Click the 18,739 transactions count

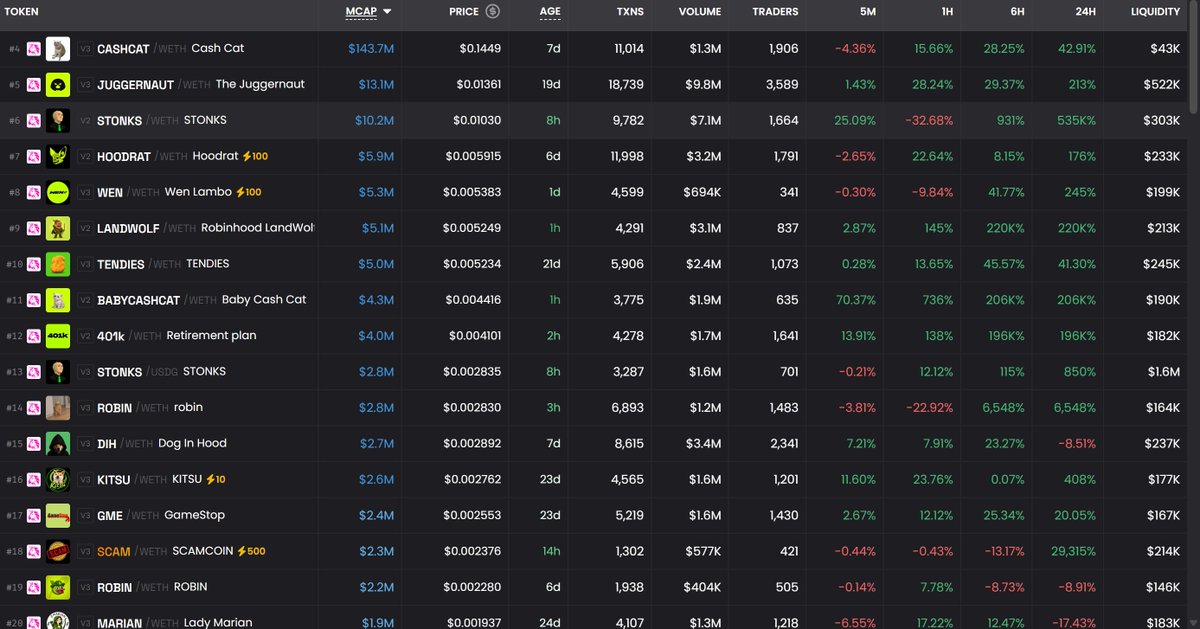(x=625, y=84)
